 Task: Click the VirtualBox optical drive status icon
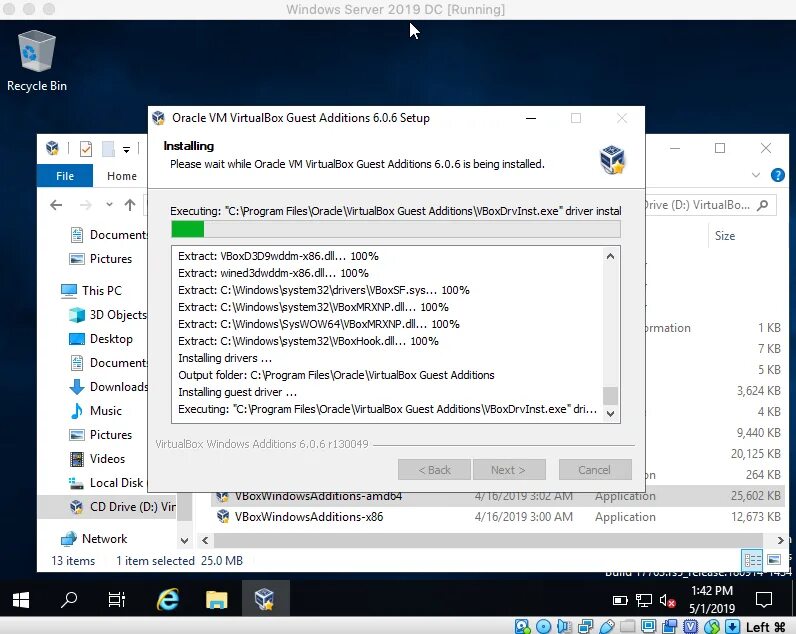pos(543,627)
